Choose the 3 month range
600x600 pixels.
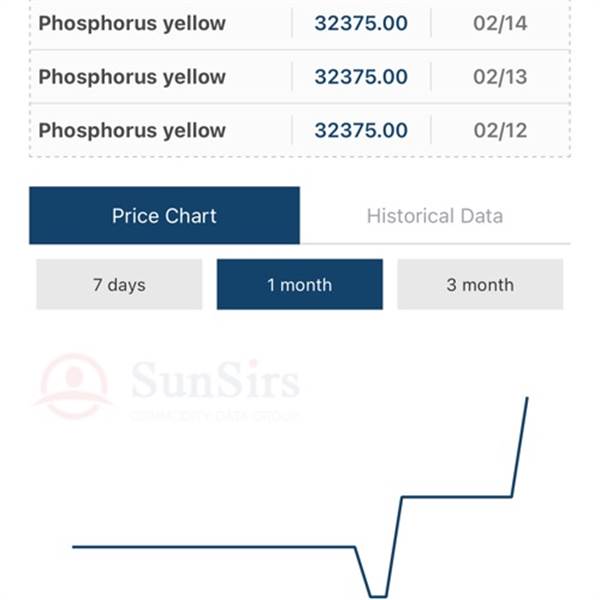(480, 284)
